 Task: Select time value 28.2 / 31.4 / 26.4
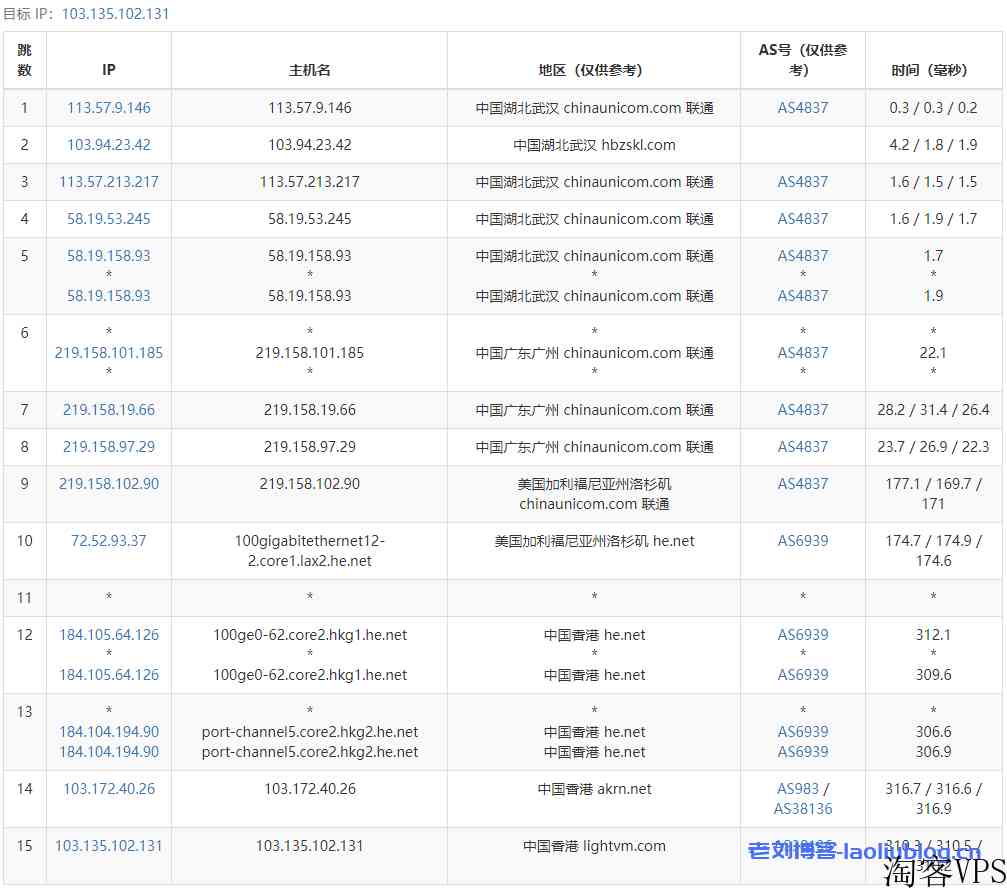[933, 410]
